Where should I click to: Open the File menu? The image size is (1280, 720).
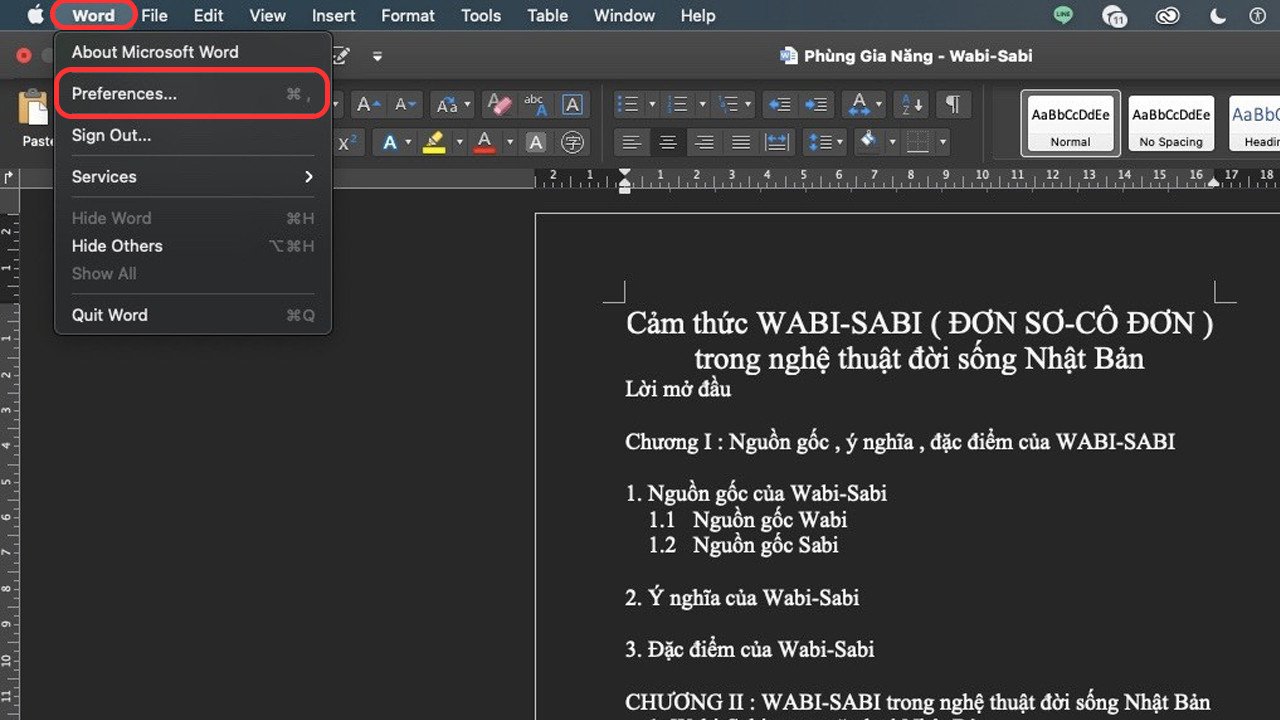pos(154,15)
